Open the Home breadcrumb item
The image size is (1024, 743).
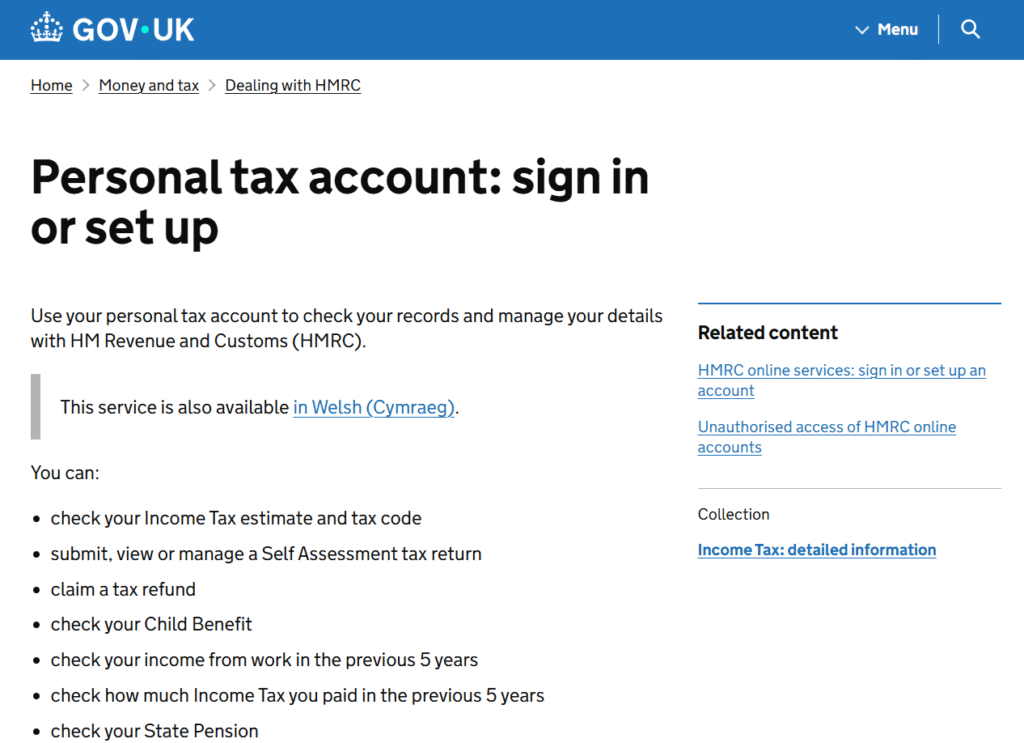click(x=51, y=86)
